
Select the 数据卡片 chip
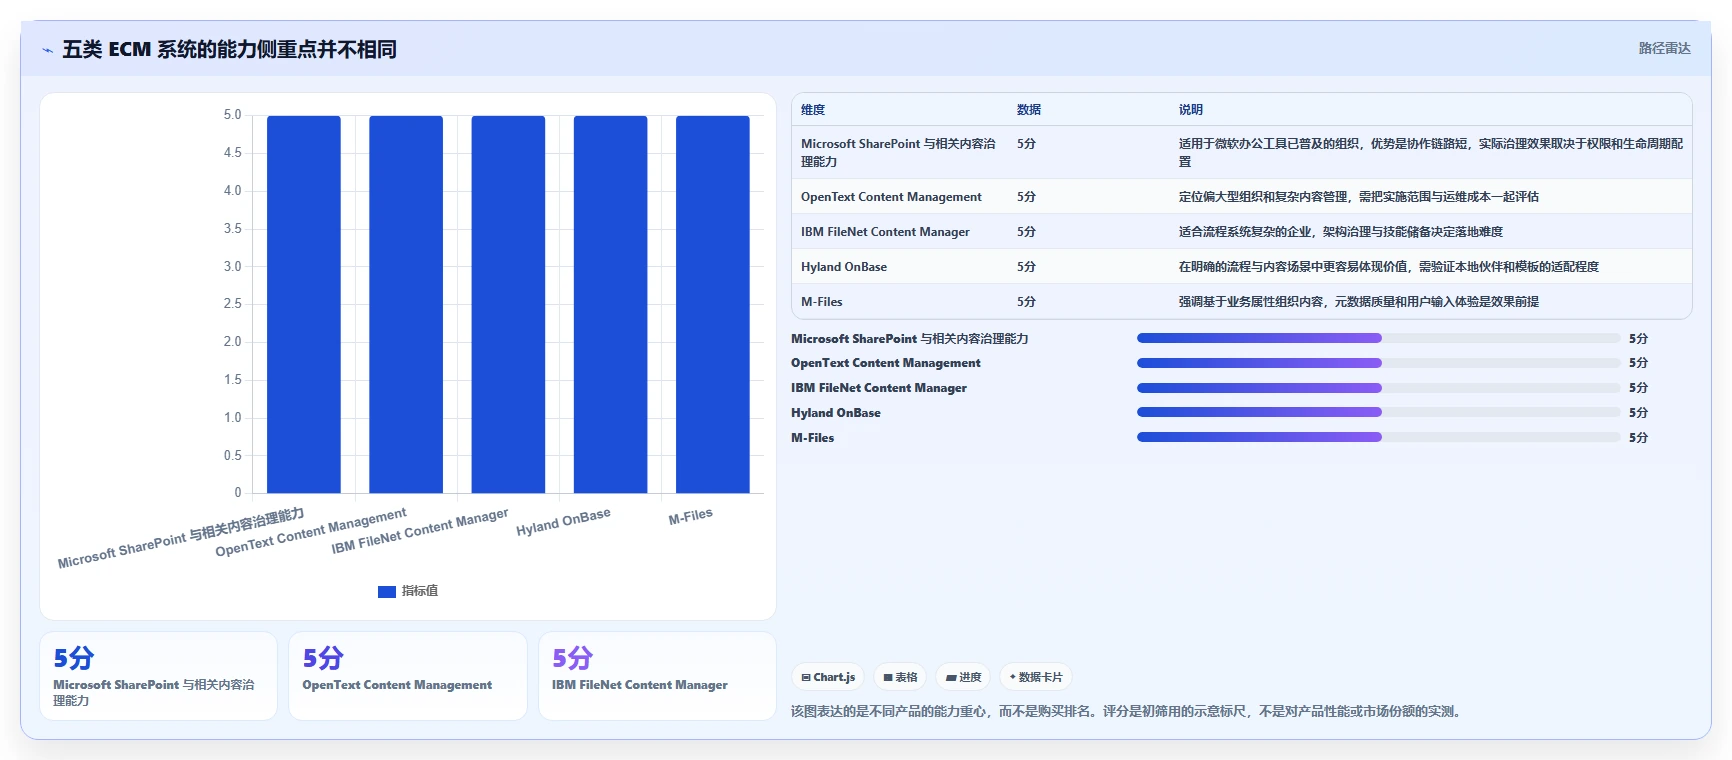click(1035, 677)
